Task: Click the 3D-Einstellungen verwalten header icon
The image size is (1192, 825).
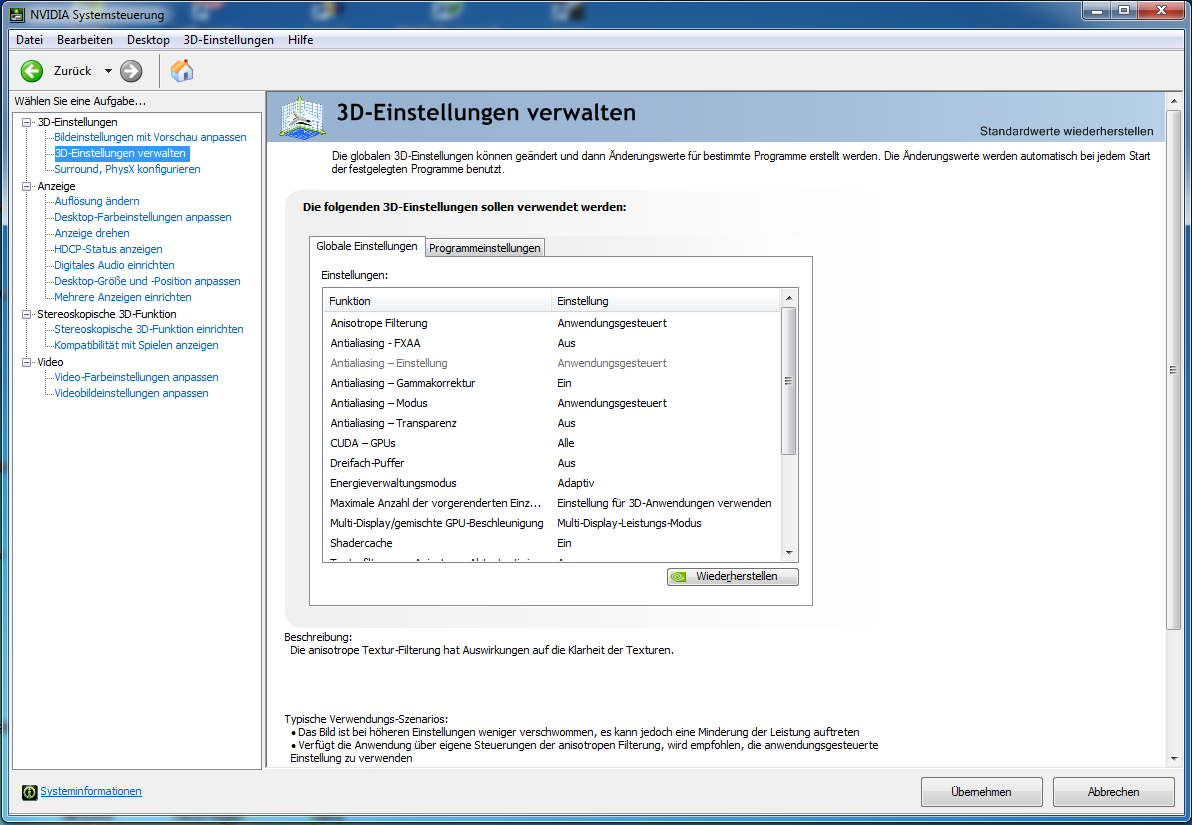Action: coord(303,118)
